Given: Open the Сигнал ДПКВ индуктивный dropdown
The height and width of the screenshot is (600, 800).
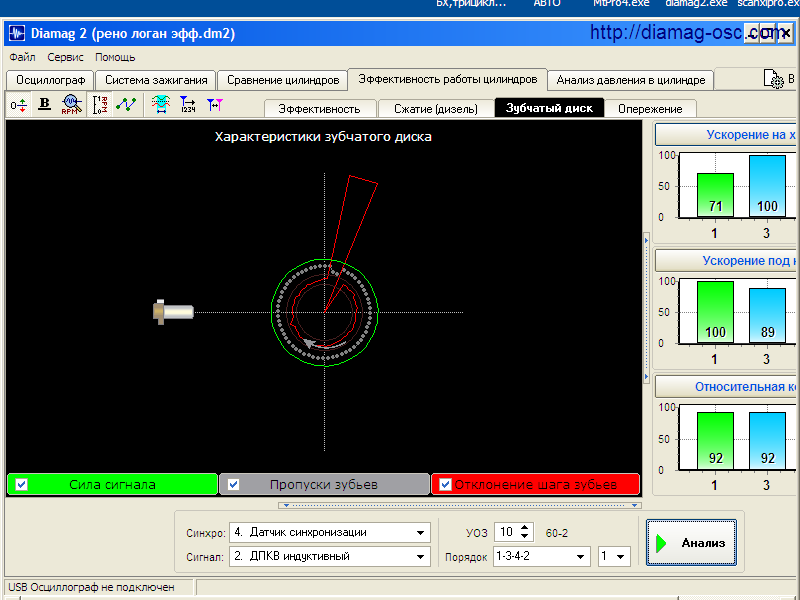Looking at the screenshot, I should point(420,557).
